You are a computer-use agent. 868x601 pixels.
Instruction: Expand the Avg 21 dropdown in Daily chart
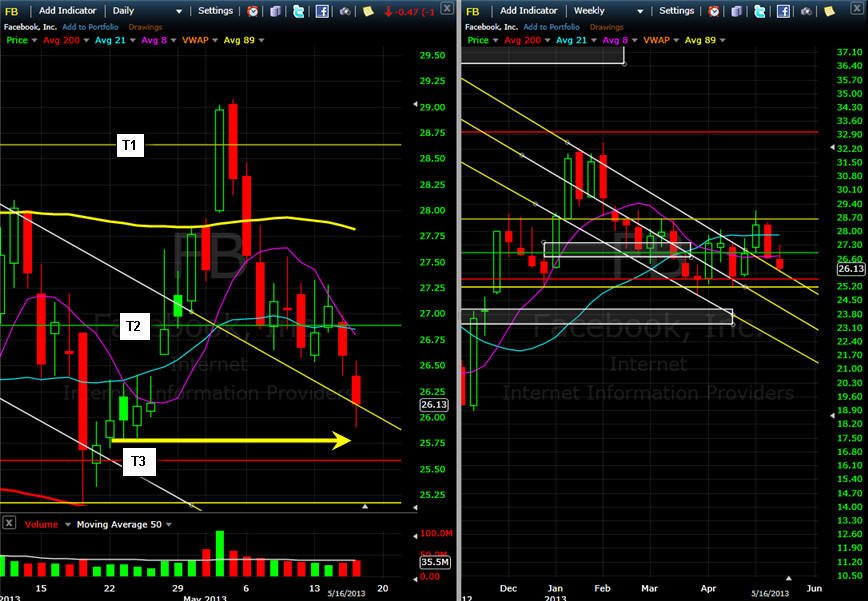132,40
